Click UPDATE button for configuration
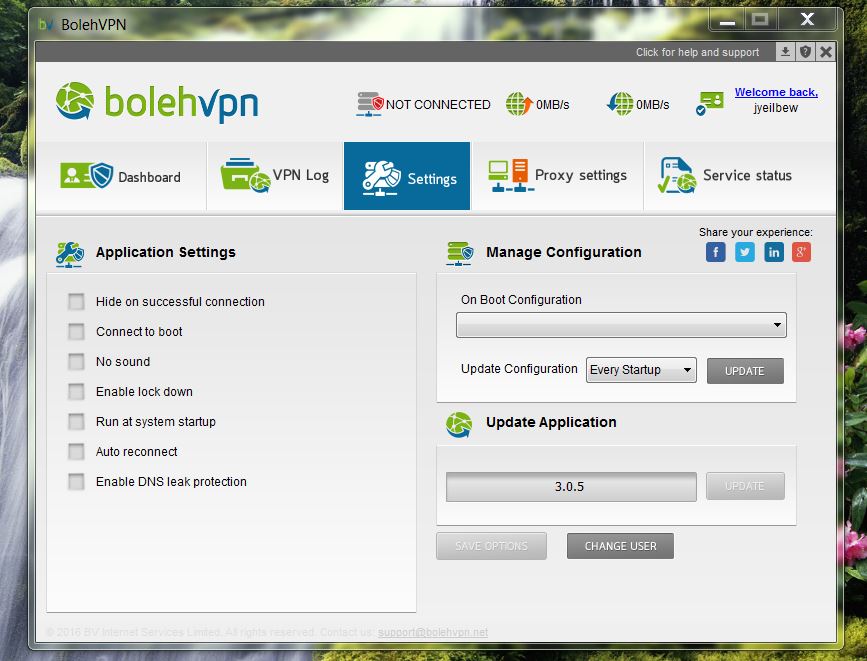Viewport: 867px width, 661px height. [x=745, y=371]
